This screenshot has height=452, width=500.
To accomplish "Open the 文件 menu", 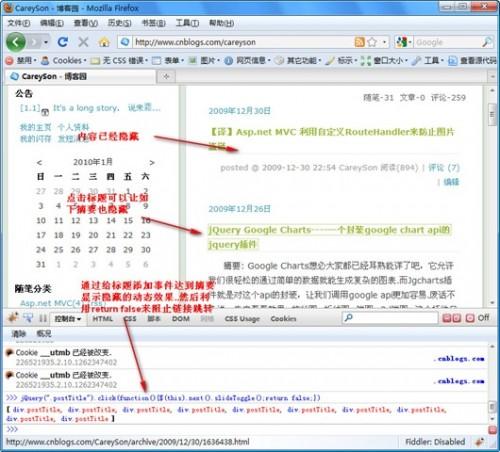I will click(x=19, y=23).
